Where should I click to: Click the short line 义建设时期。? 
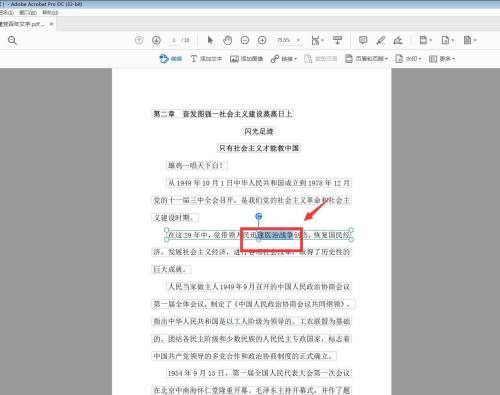click(175, 218)
